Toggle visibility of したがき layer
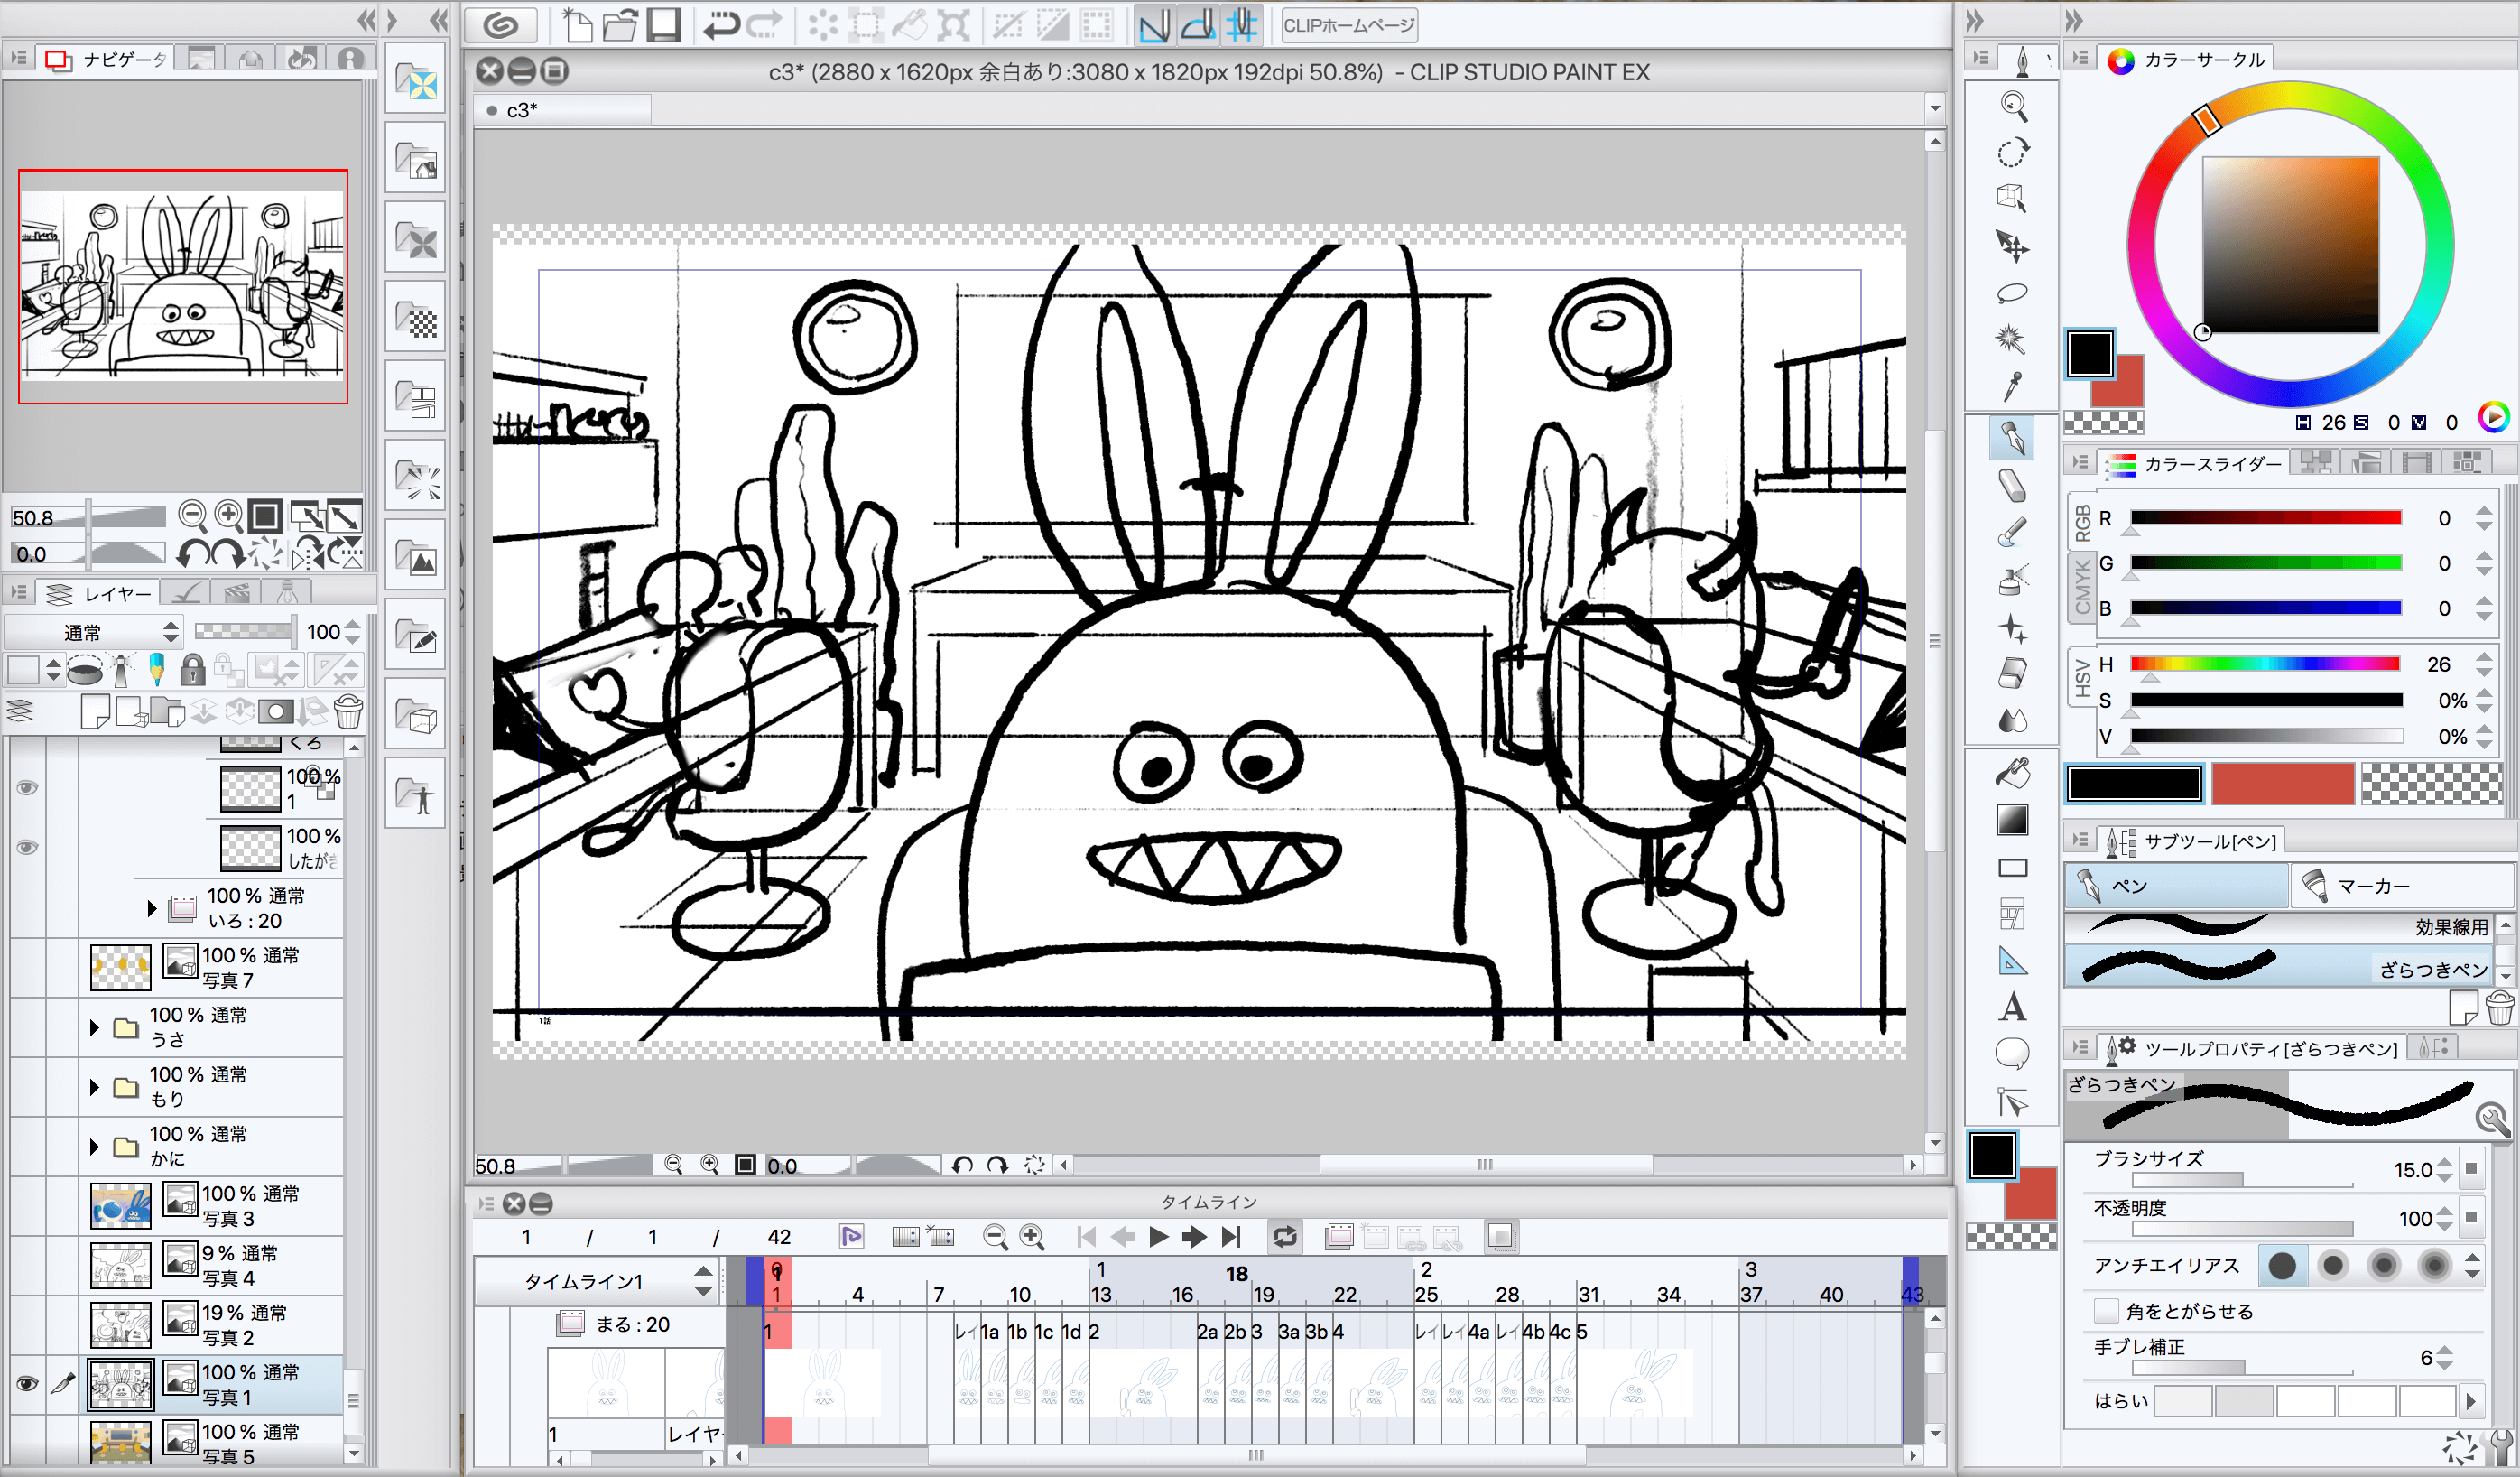 [x=27, y=848]
